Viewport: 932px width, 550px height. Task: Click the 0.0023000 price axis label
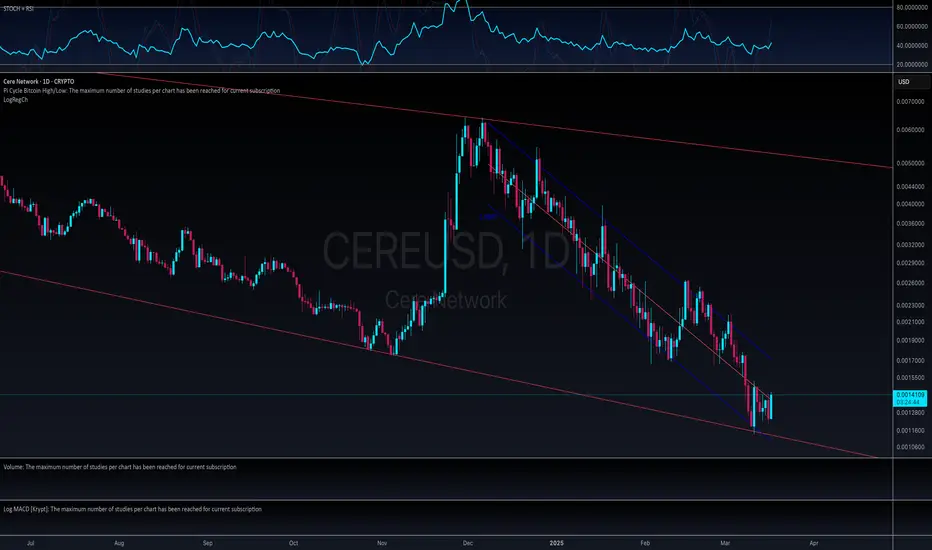coord(910,306)
